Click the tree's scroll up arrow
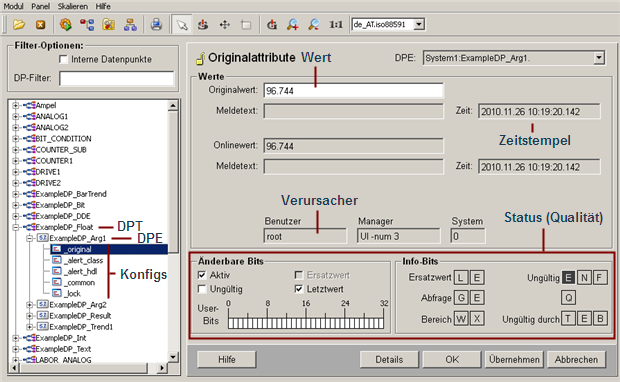620x382 pixels. (x=173, y=106)
